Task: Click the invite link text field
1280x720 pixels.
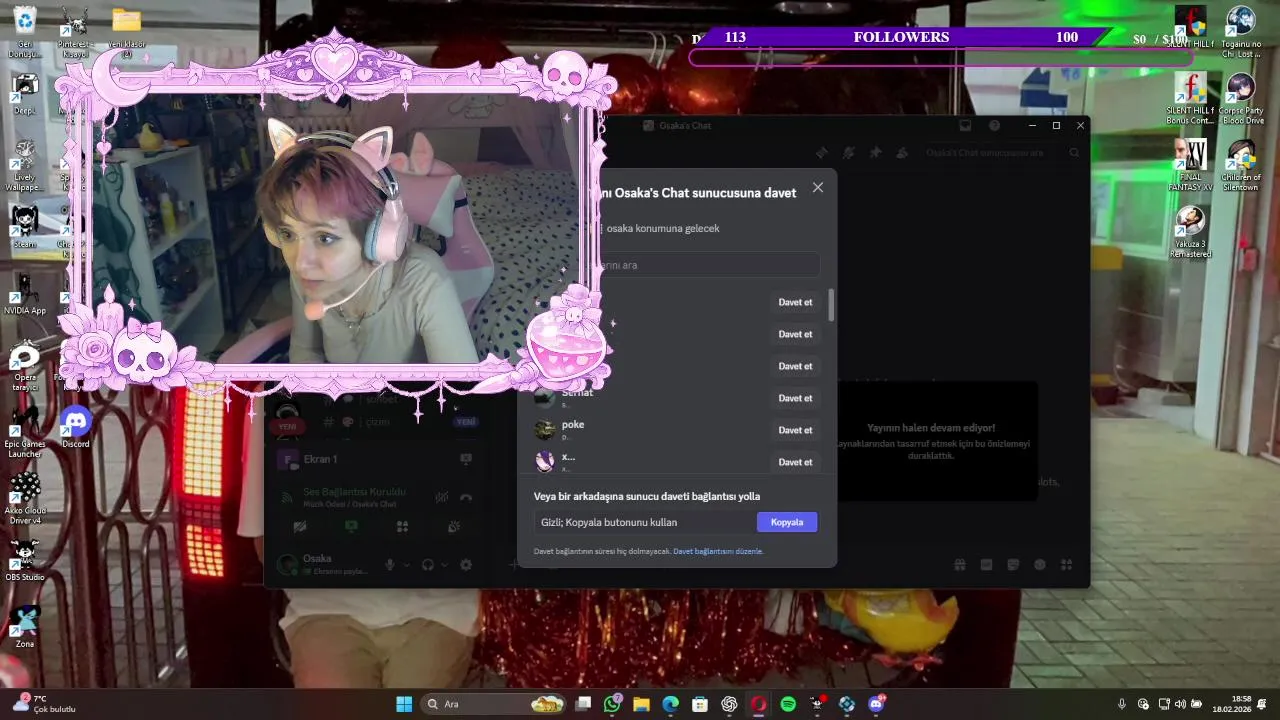Action: 644,522
